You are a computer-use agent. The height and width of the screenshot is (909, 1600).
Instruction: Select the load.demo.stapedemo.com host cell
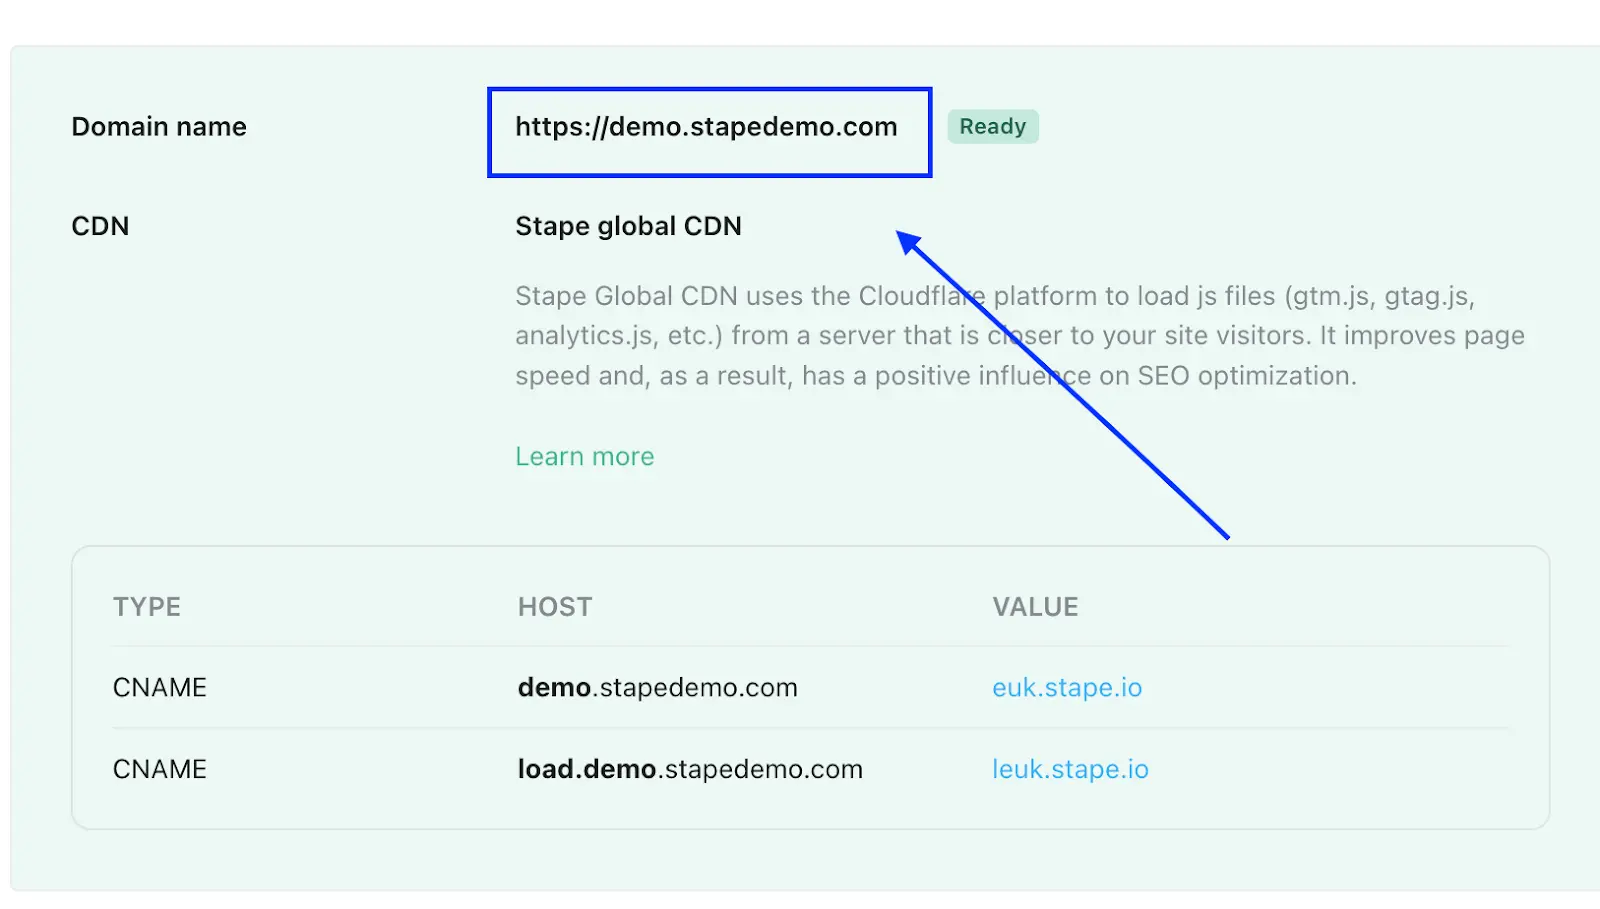click(690, 769)
